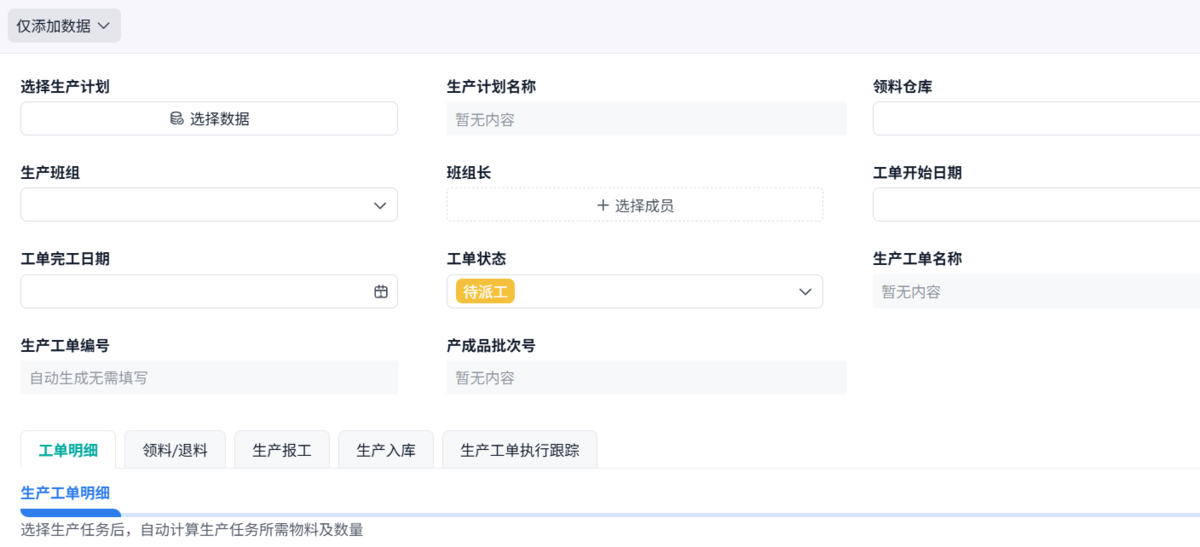Select the 工单明细 tab

coord(68,450)
